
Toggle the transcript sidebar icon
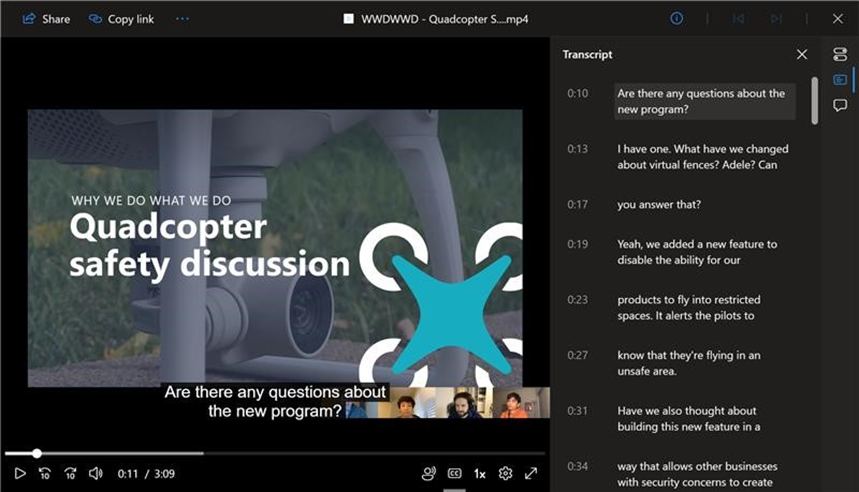tap(840, 80)
